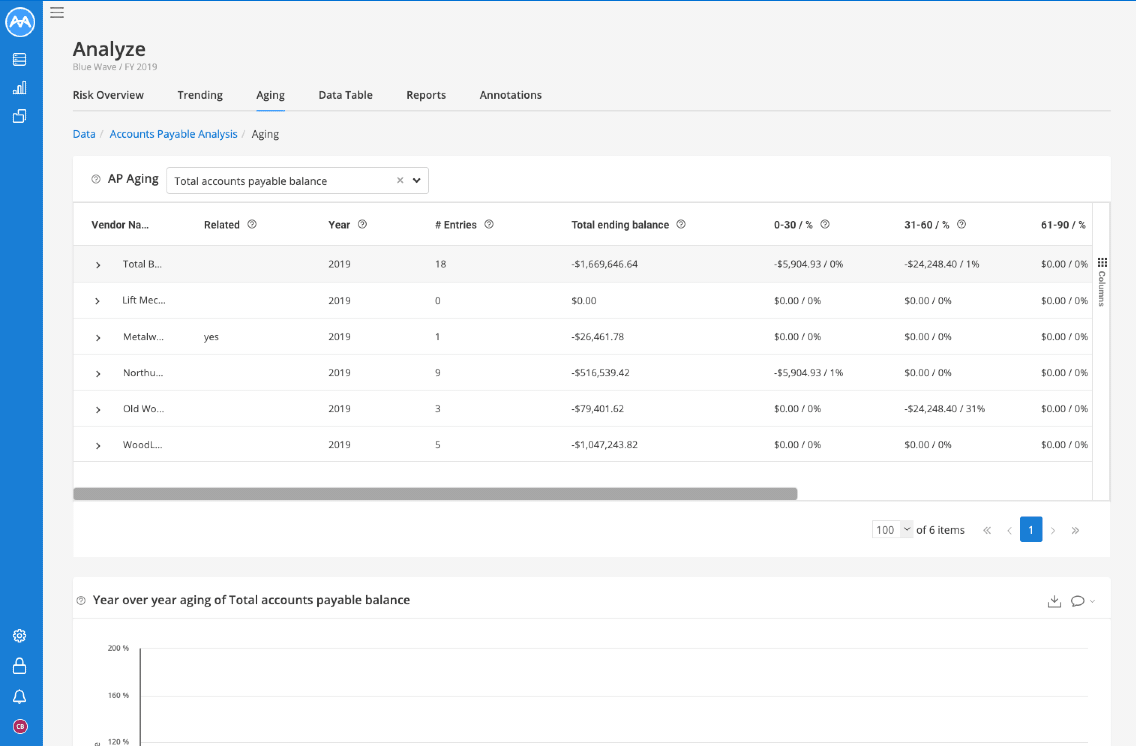
Task: Click the -$516,539.42 balance cell
Action: tap(600, 373)
